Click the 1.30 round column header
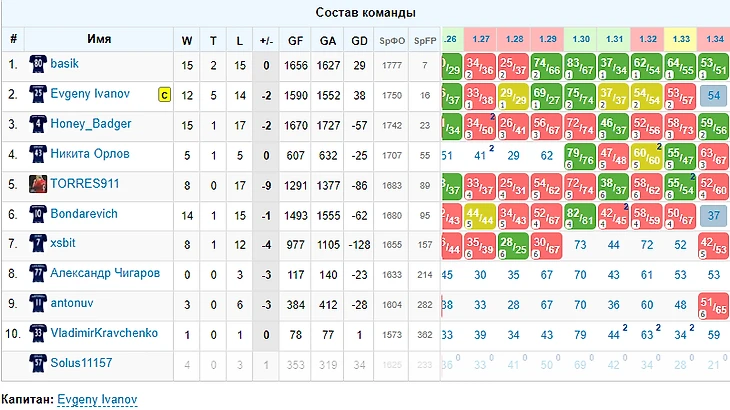Viewport: 730px width, 410px height. (x=581, y=39)
